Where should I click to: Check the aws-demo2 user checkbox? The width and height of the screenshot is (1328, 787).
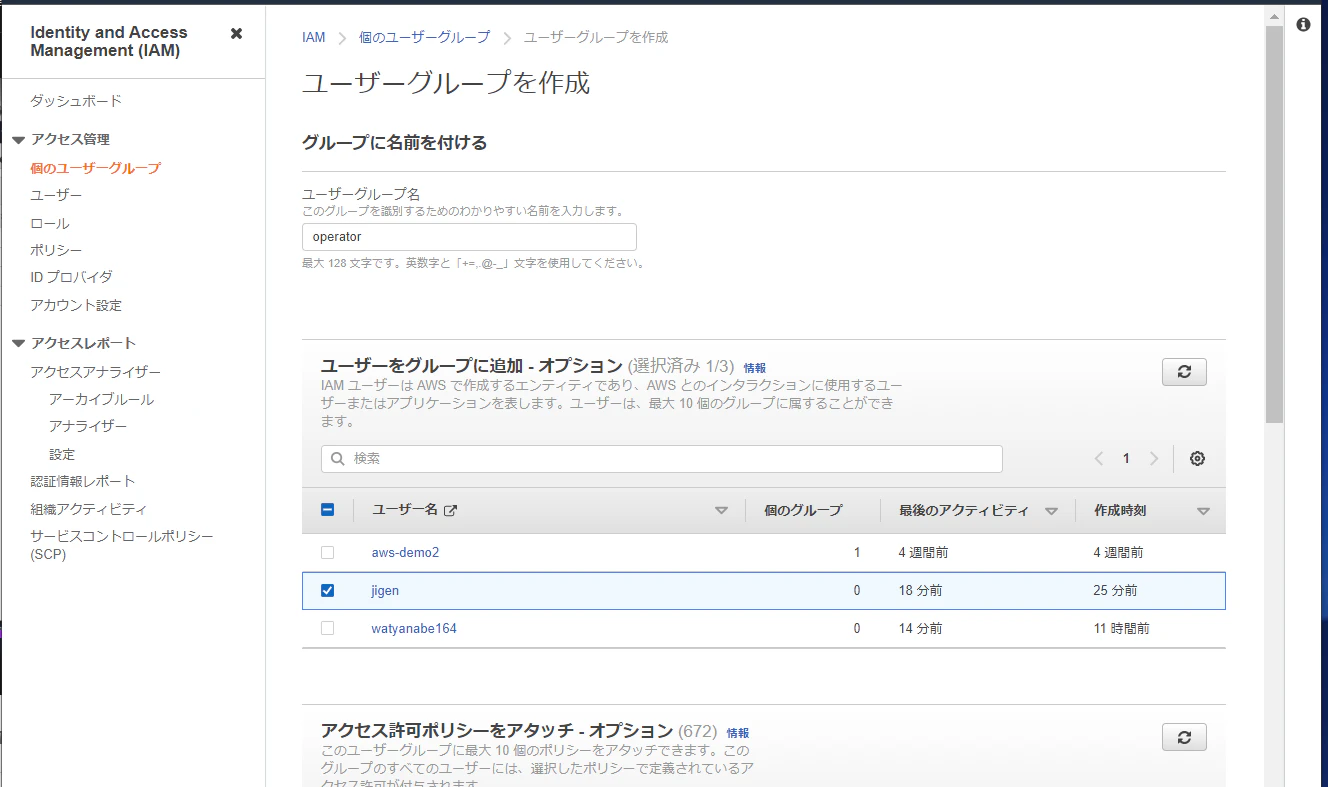click(x=327, y=552)
